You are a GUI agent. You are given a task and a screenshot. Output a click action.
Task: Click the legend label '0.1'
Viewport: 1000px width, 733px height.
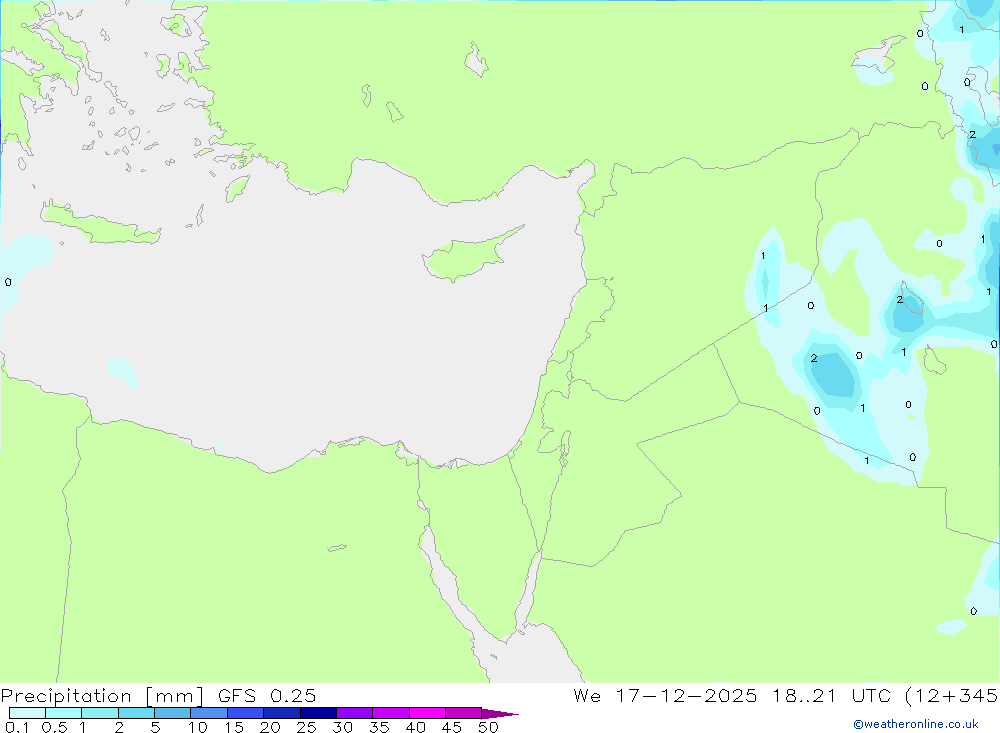pyautogui.click(x=17, y=727)
